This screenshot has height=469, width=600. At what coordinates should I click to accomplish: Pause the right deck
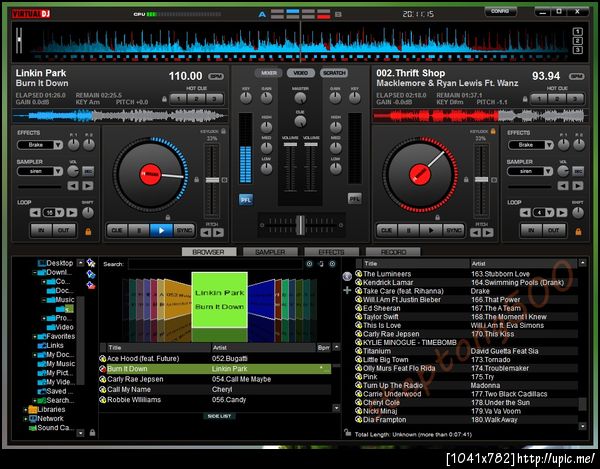coord(409,230)
